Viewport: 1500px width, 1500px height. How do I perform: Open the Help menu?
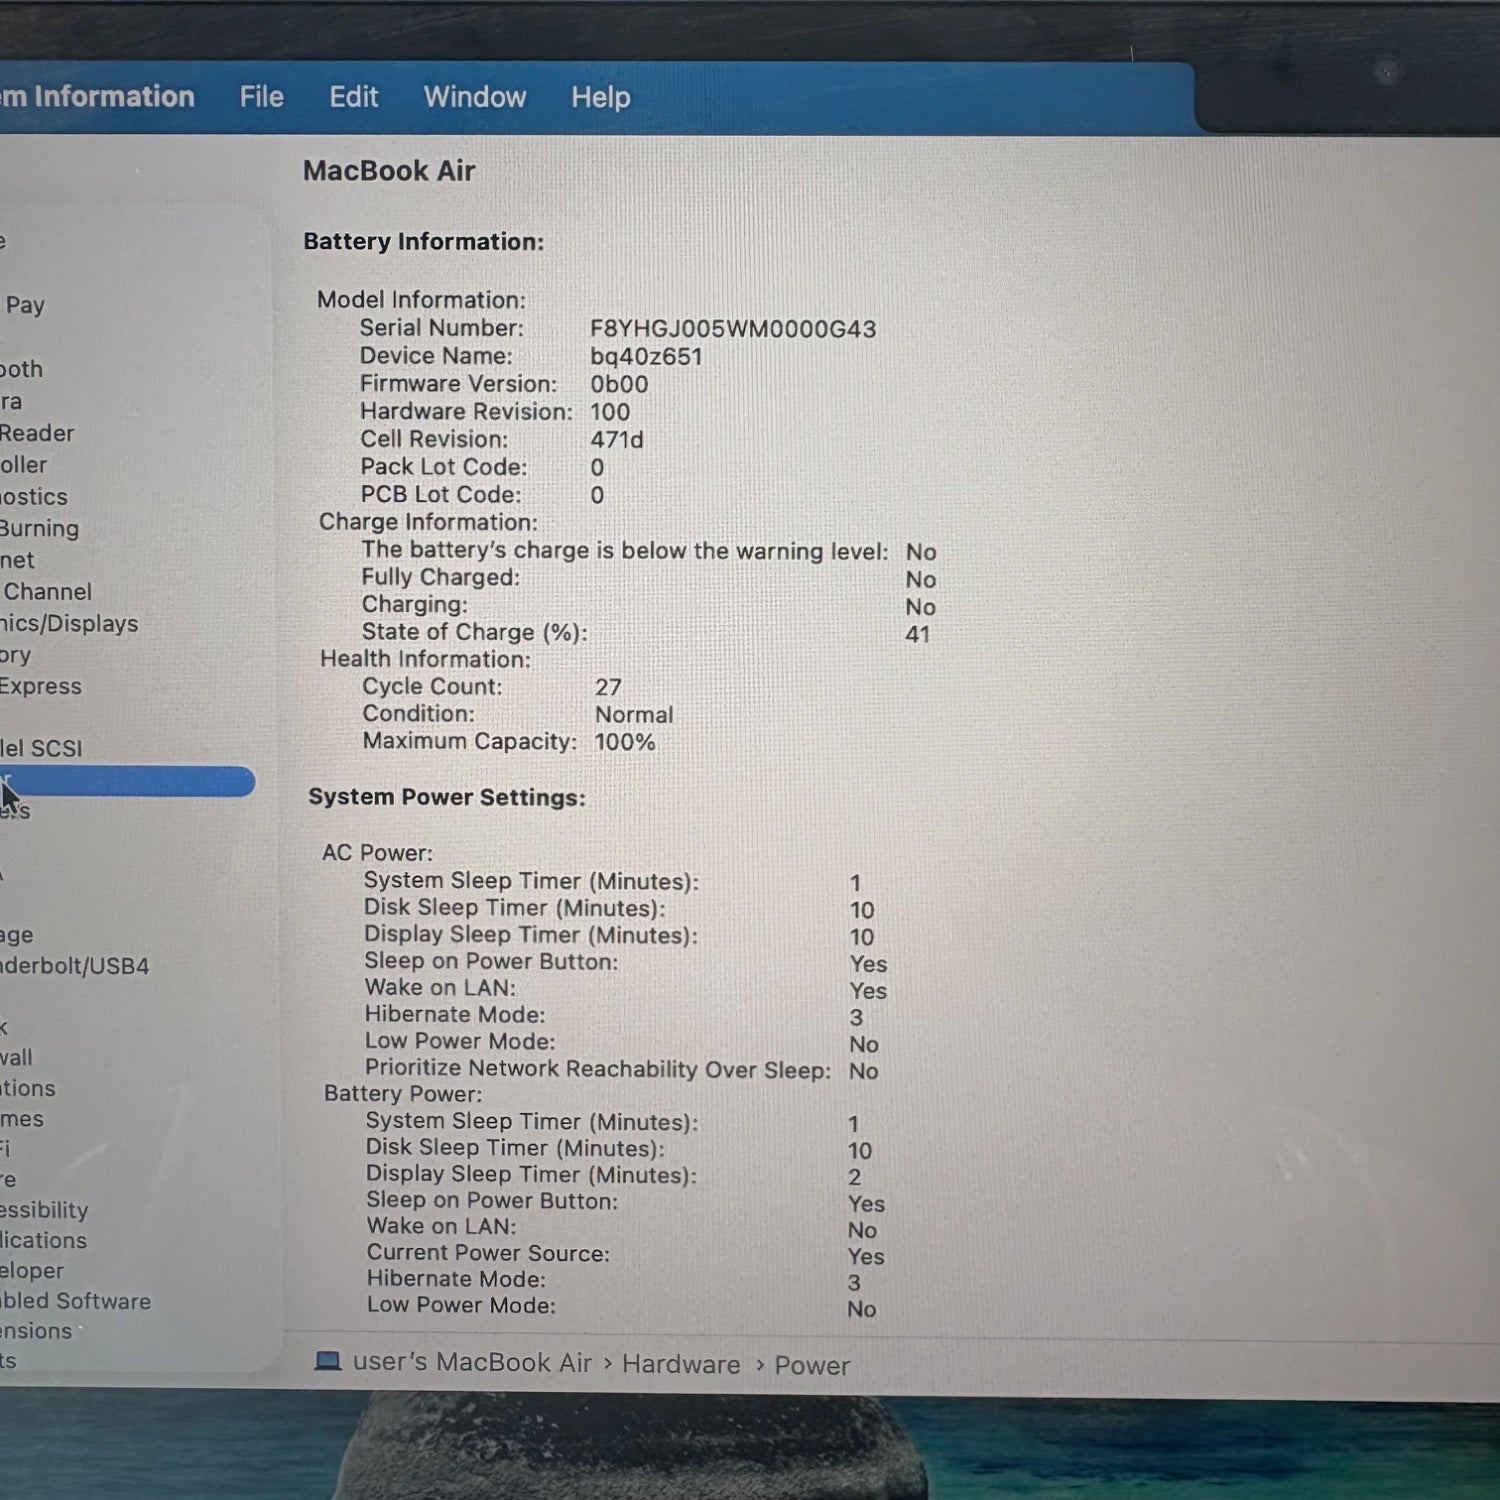[x=600, y=97]
